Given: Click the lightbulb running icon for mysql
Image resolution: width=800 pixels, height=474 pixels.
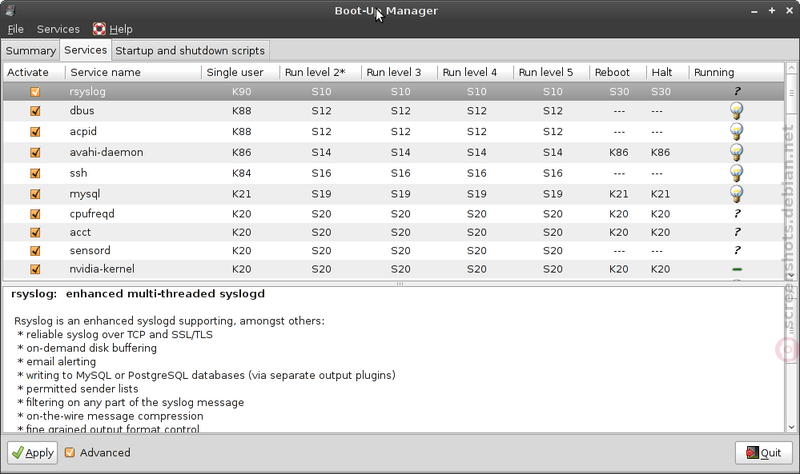Looking at the screenshot, I should (736, 194).
